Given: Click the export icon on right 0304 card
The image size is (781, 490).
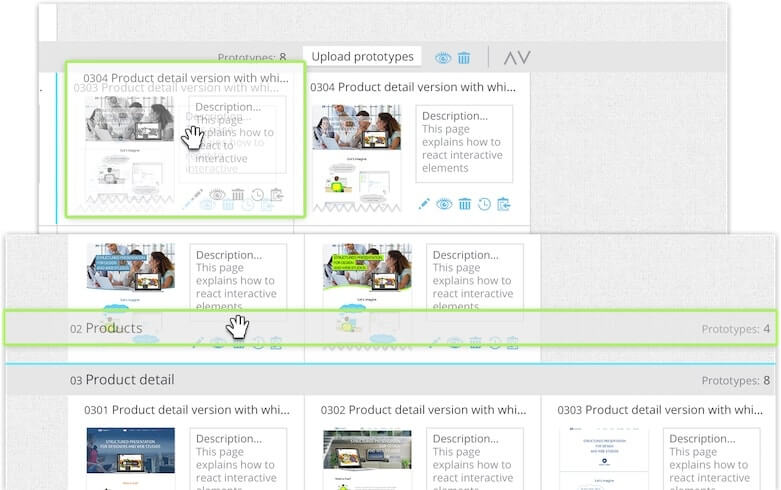Looking at the screenshot, I should click(x=503, y=203).
